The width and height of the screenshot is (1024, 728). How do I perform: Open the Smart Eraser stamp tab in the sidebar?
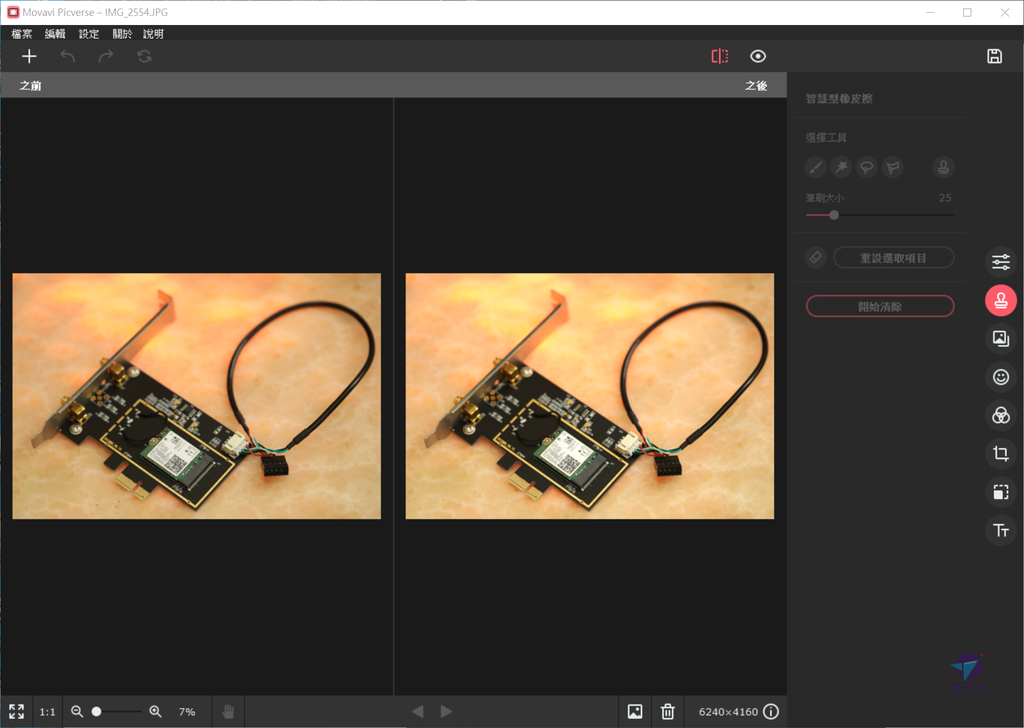[x=1000, y=300]
